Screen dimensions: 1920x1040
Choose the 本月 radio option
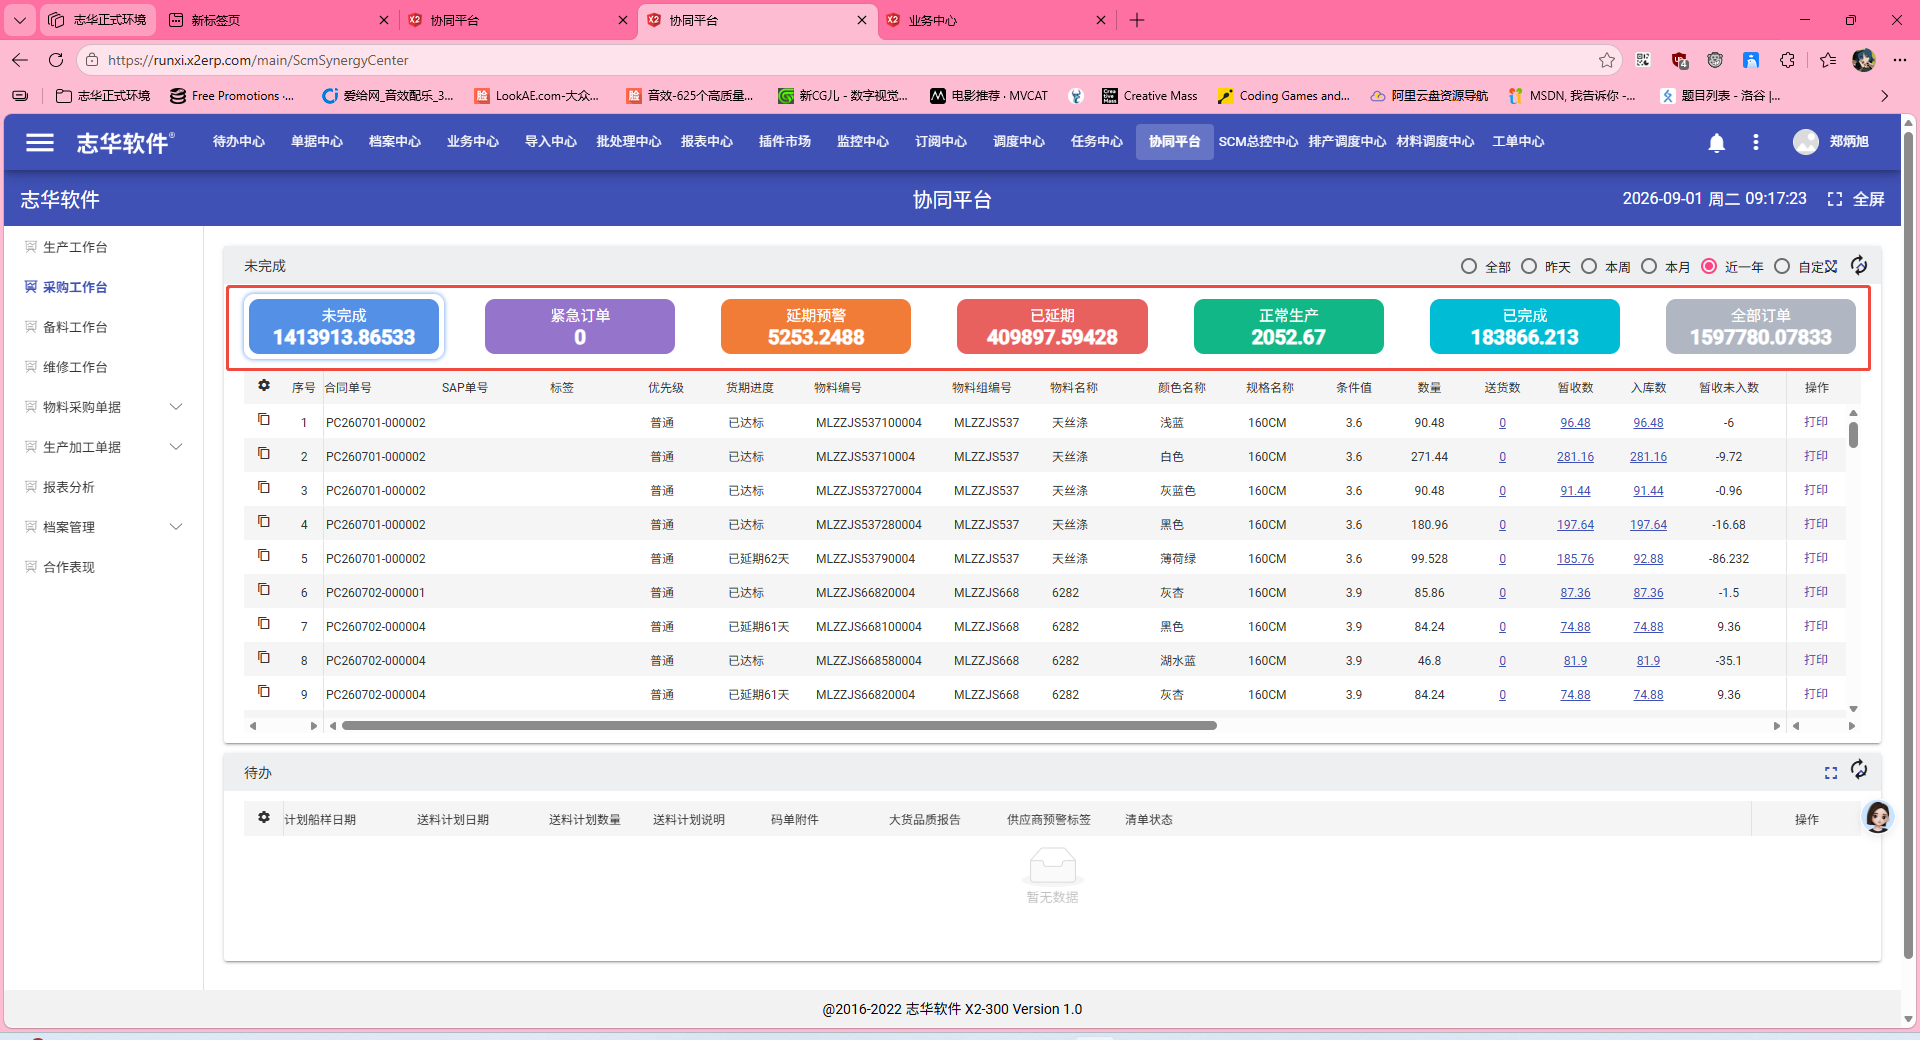tap(1649, 266)
